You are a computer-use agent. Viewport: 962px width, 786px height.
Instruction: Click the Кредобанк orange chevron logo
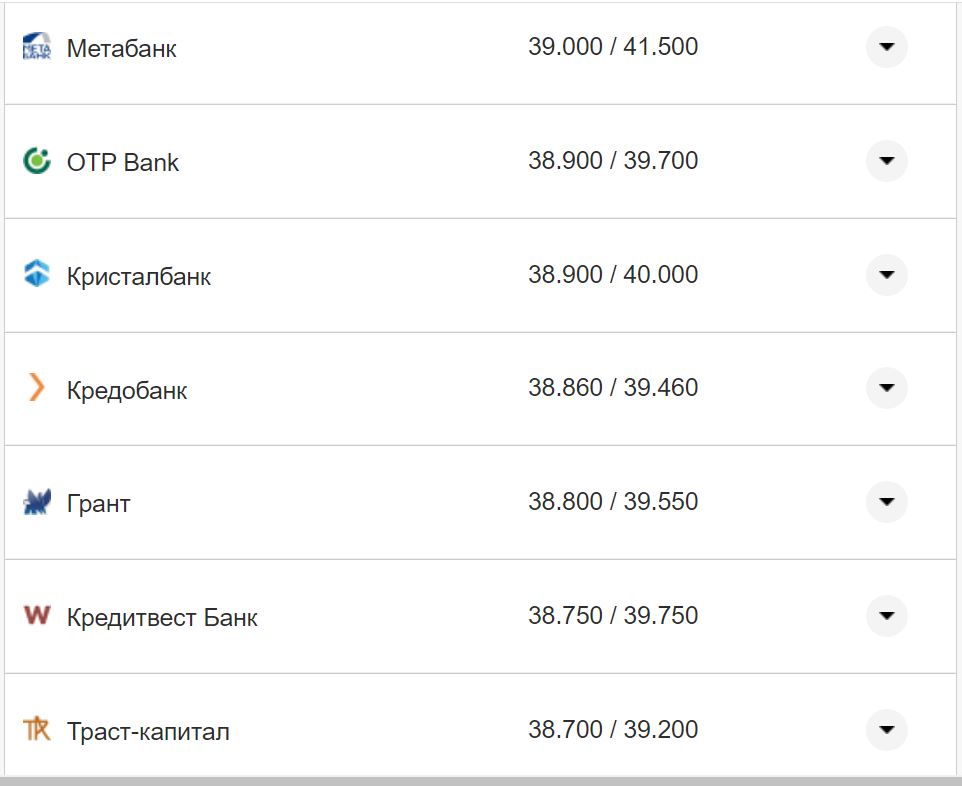36,388
